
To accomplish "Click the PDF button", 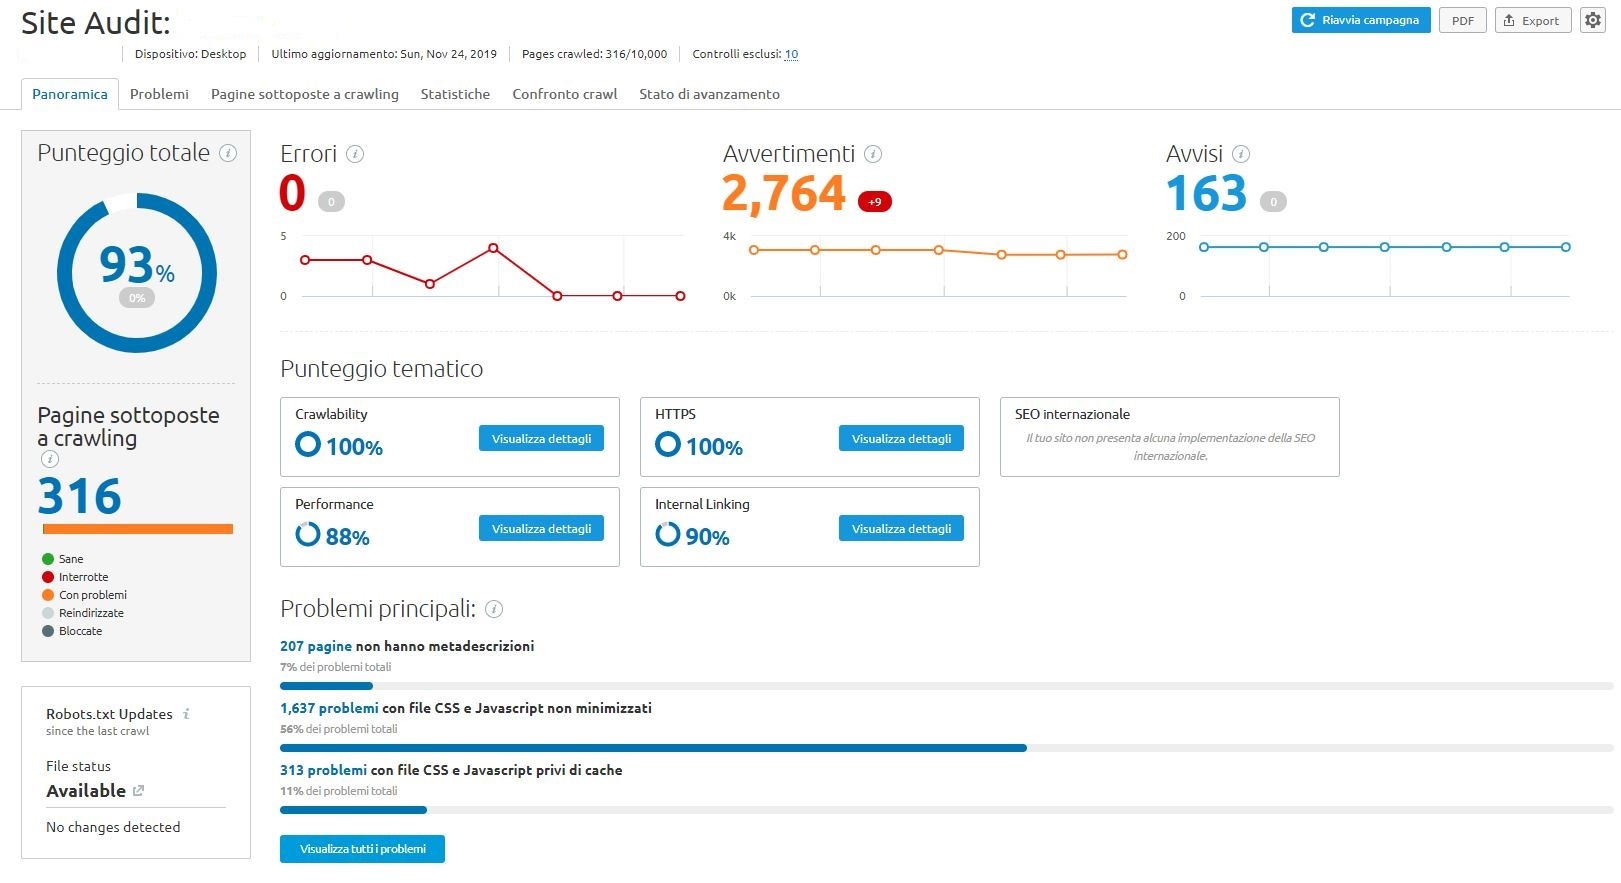I will coord(1463,20).
